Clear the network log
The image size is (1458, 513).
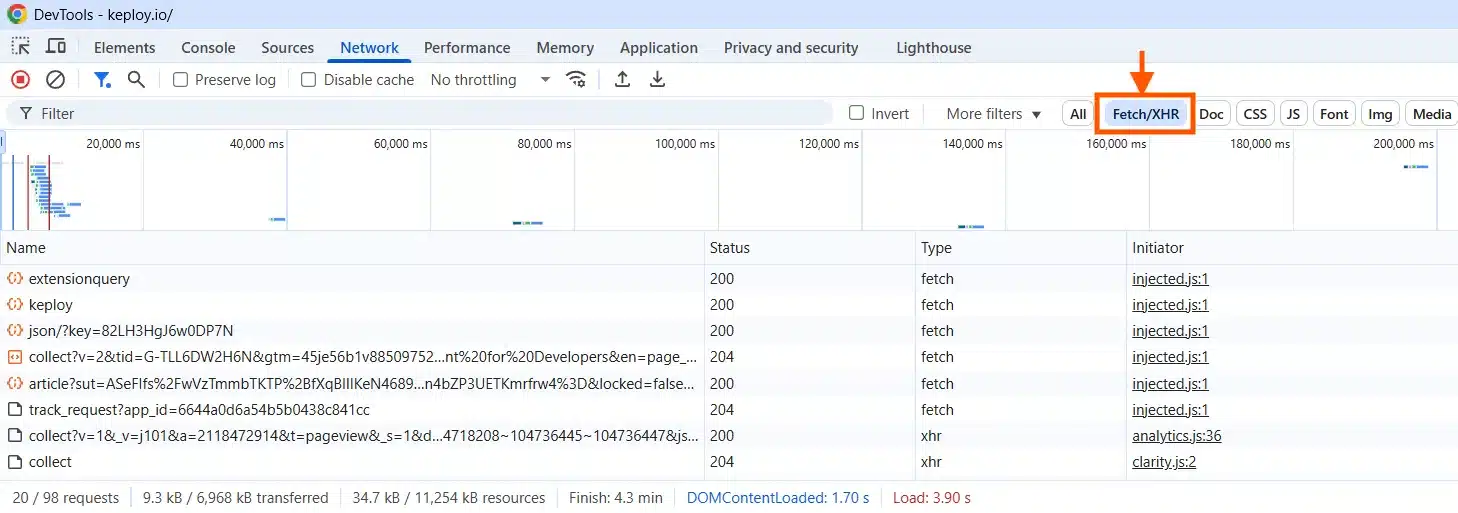(x=56, y=79)
